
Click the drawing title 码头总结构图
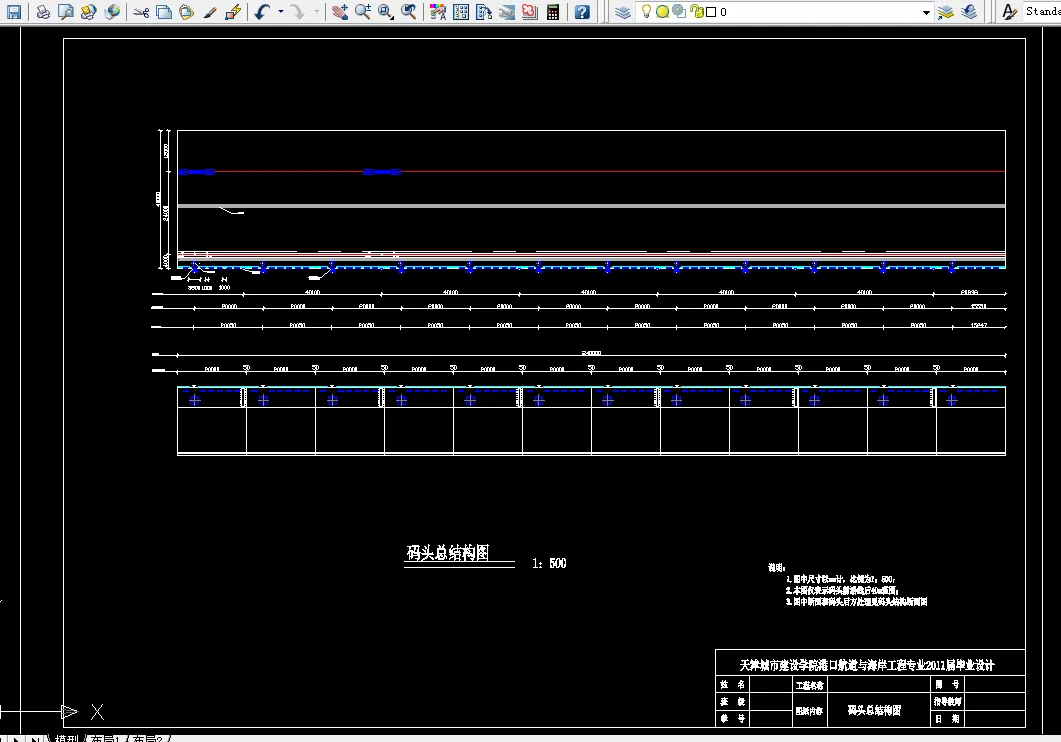[447, 553]
